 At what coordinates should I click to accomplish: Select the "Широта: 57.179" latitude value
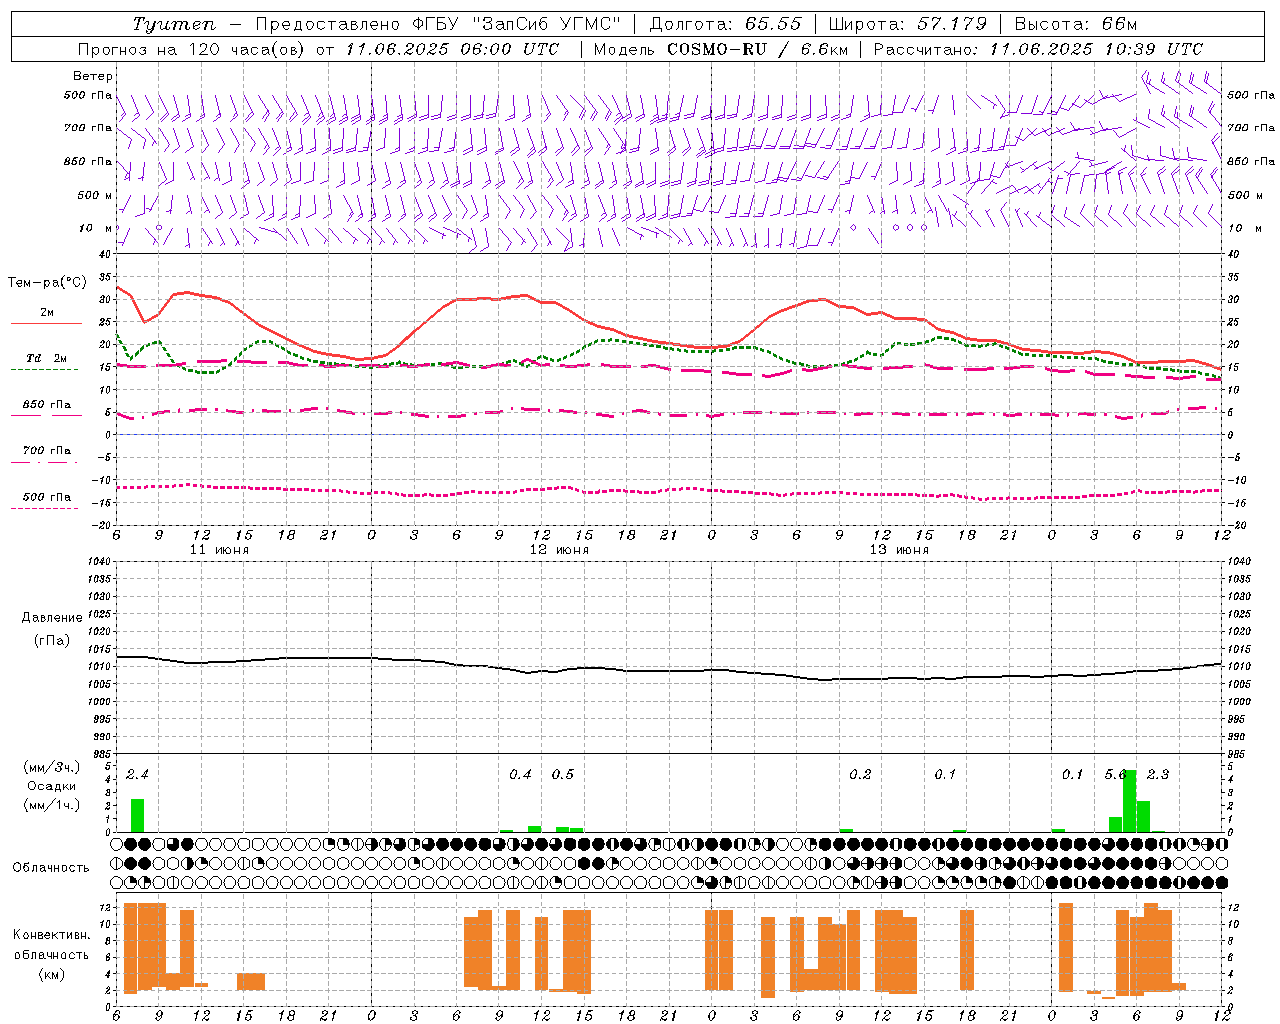click(x=907, y=24)
